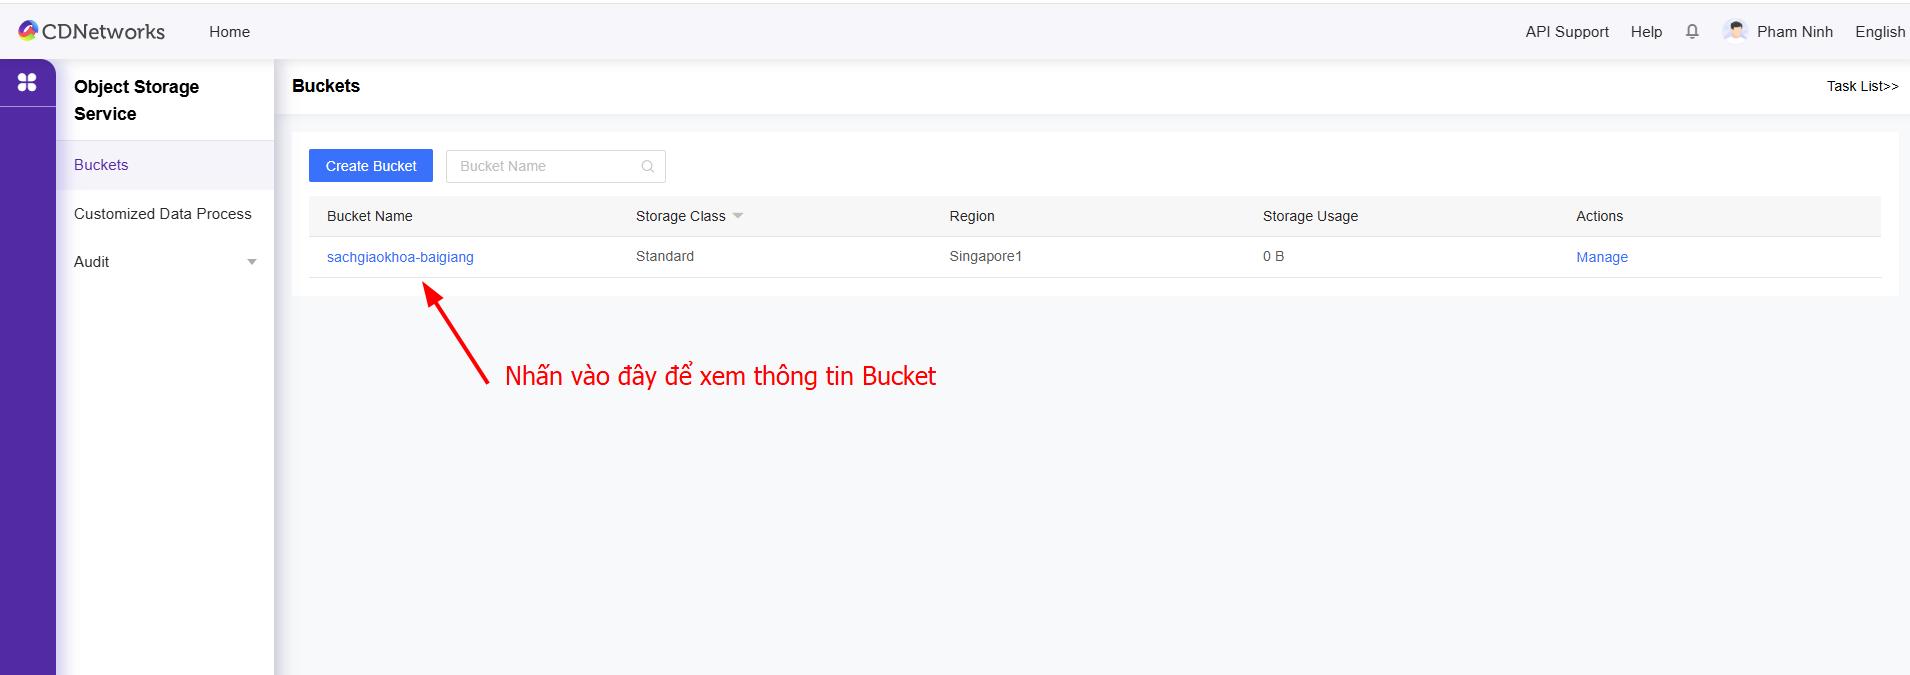Select Buckets in the sidebar
The width and height of the screenshot is (1910, 675).
coord(101,165)
